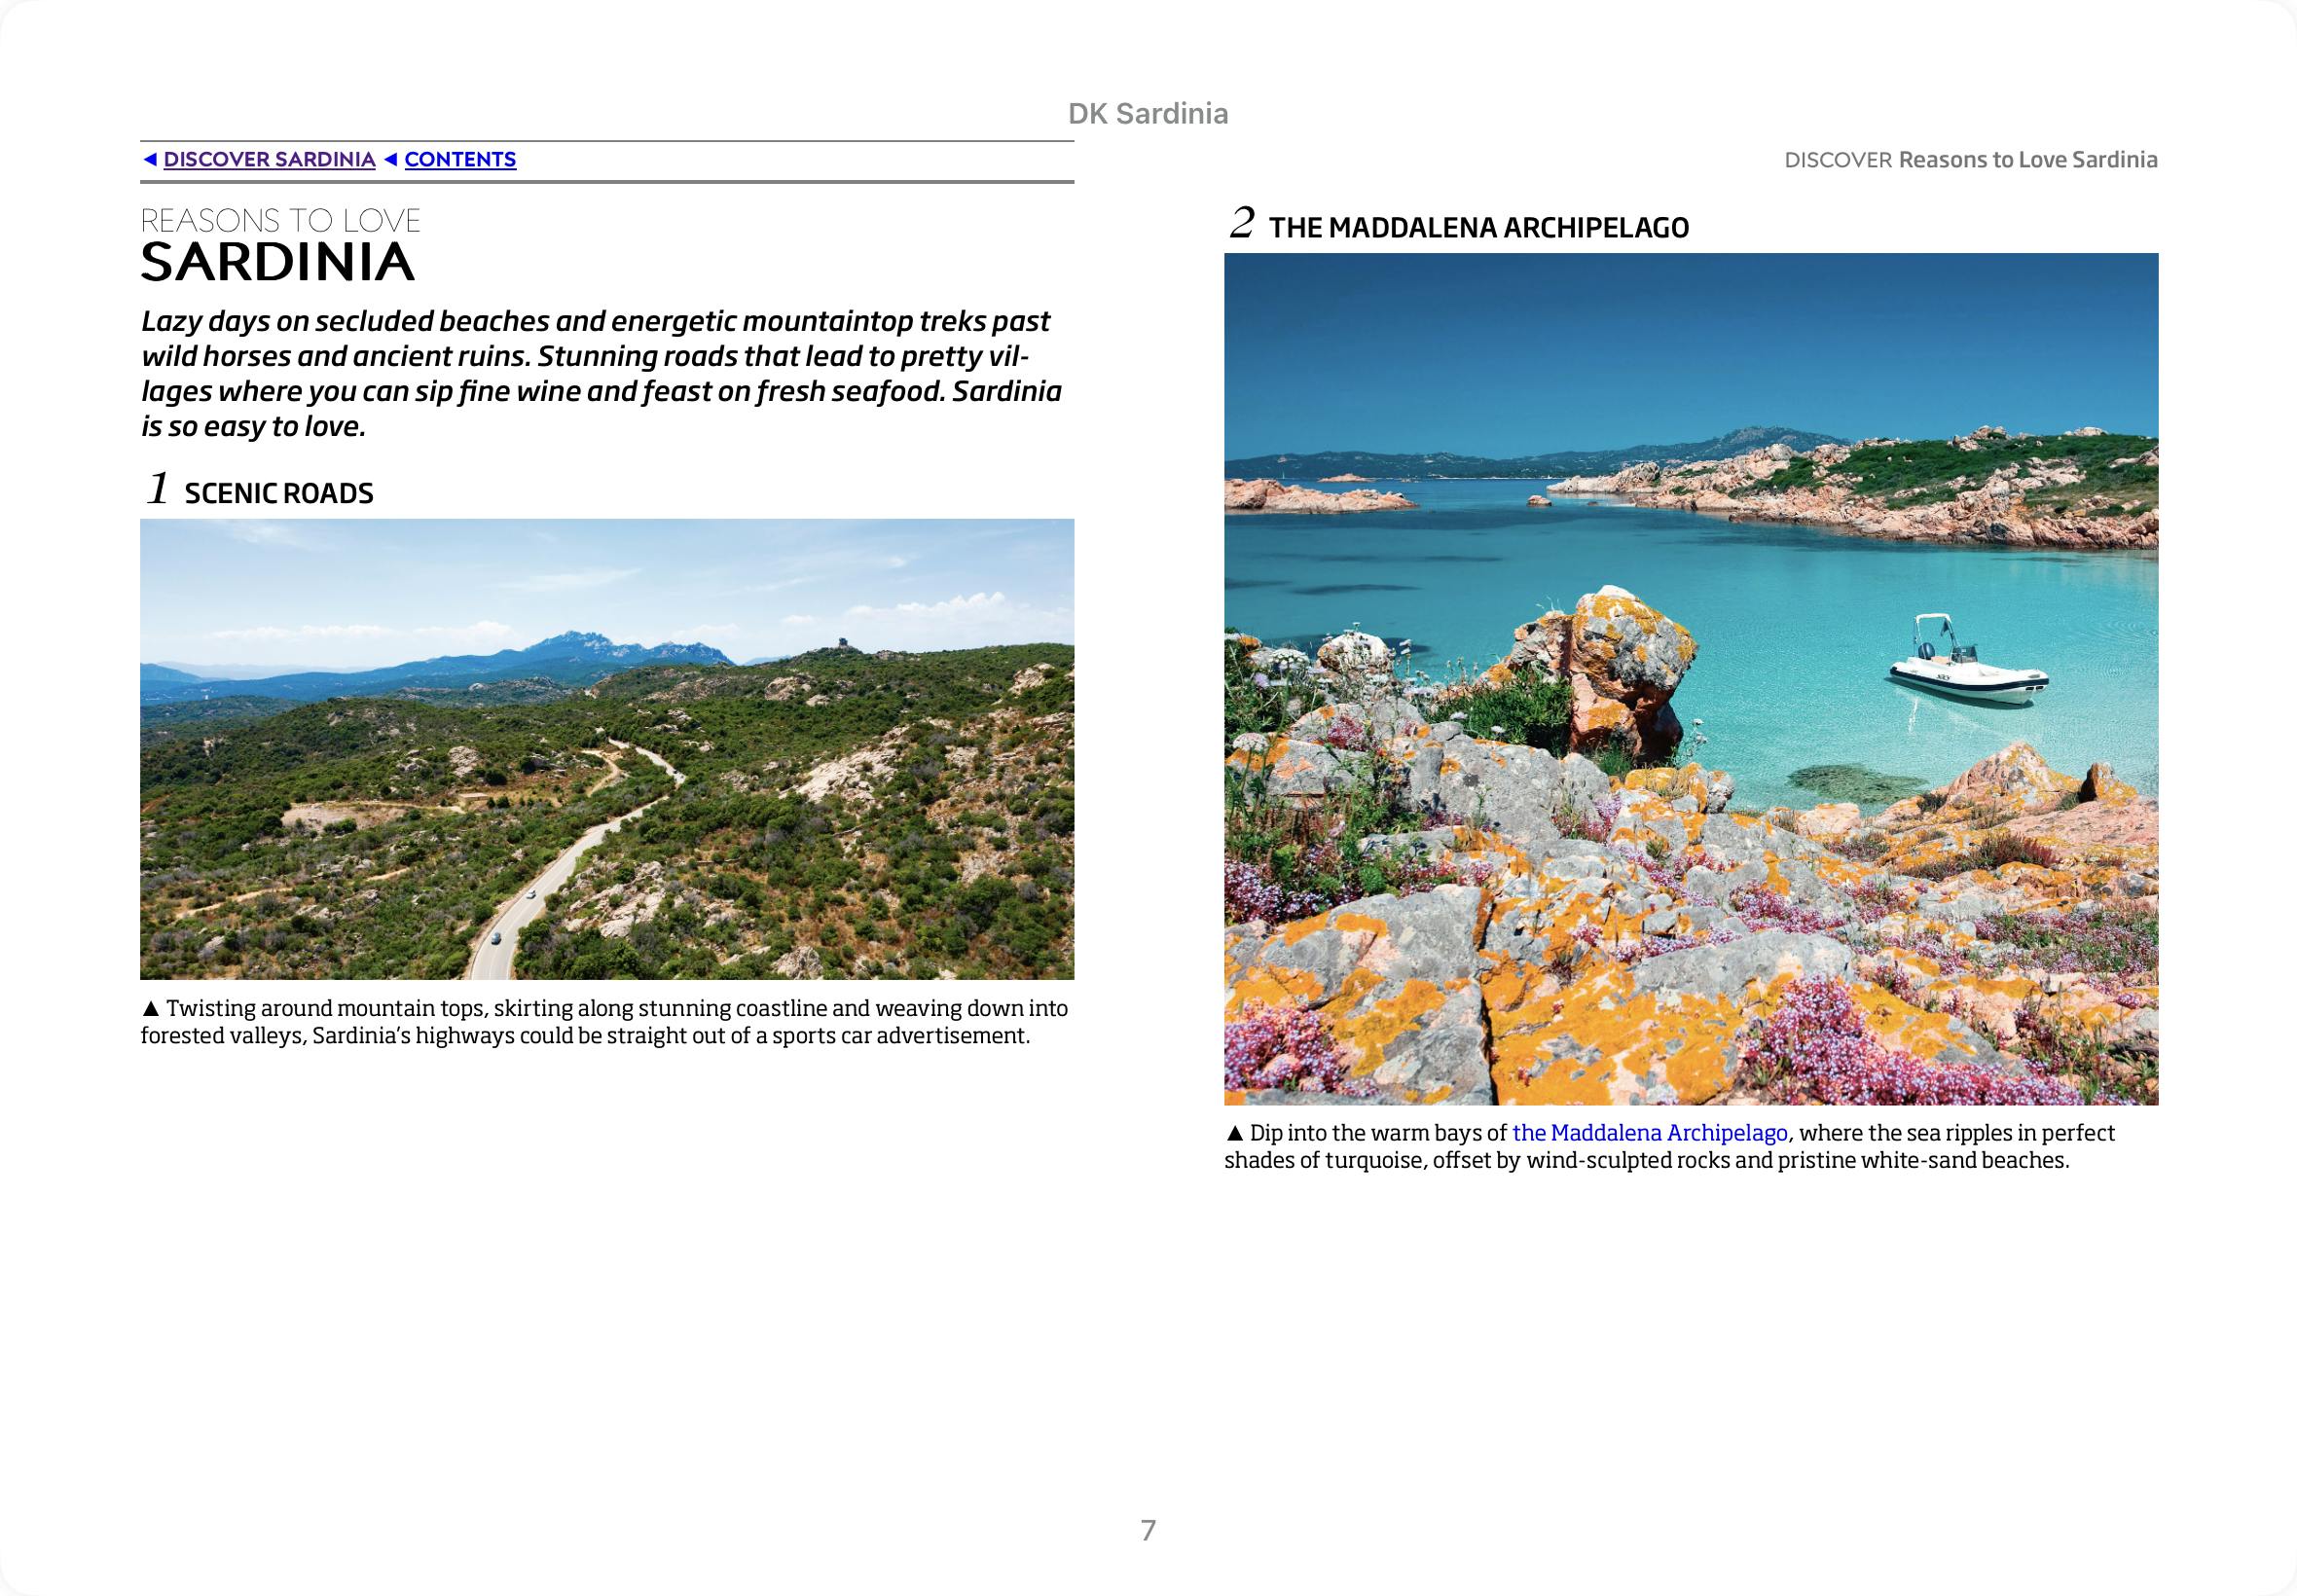The width and height of the screenshot is (2297, 1596).
Task: Click the large SARDINIA title
Action: [277, 262]
